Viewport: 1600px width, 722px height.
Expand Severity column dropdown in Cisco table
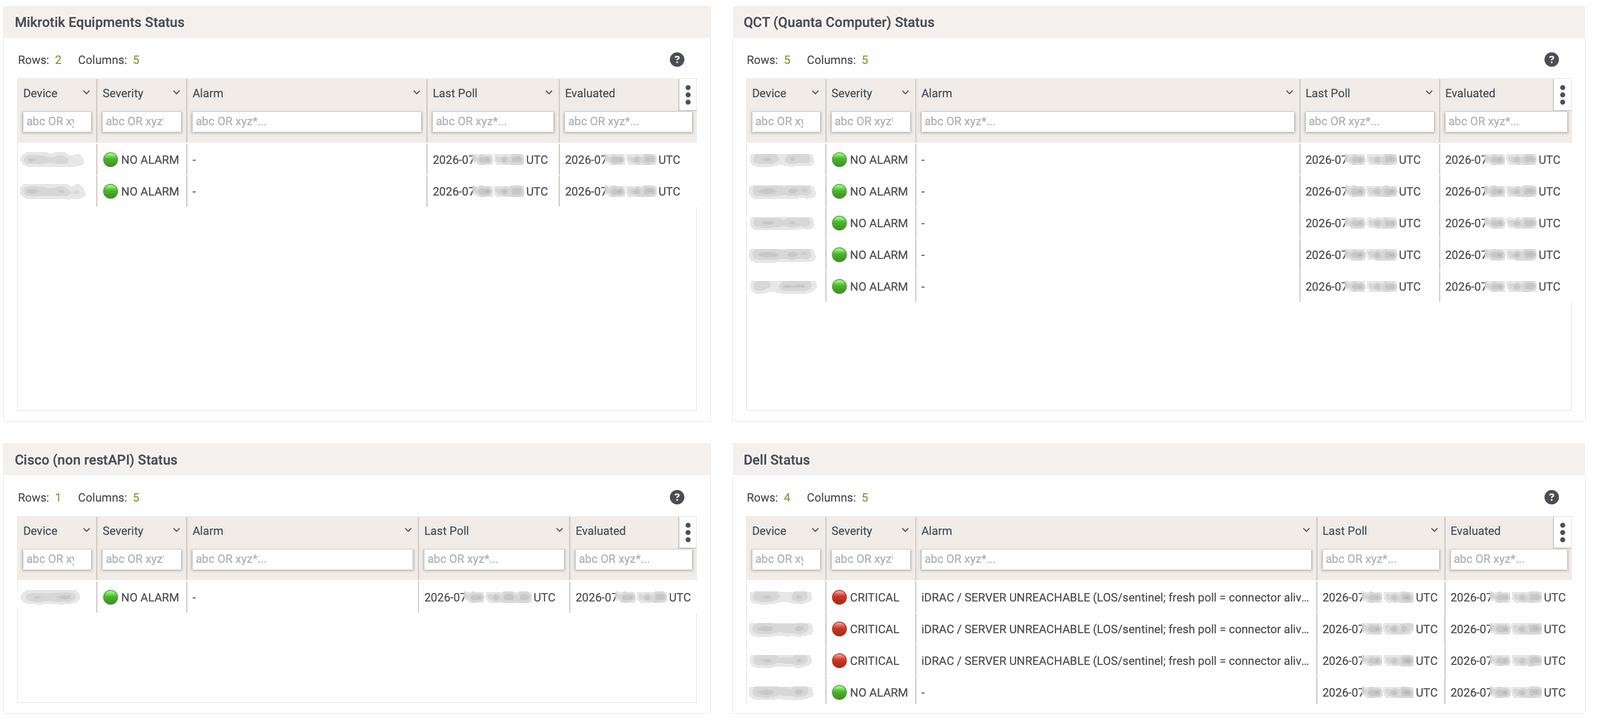[x=176, y=531]
